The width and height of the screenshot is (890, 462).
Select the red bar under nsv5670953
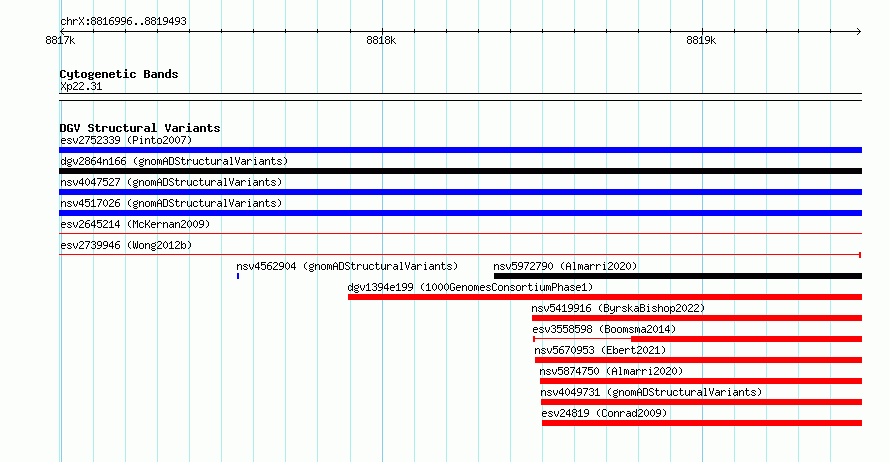tap(698, 360)
